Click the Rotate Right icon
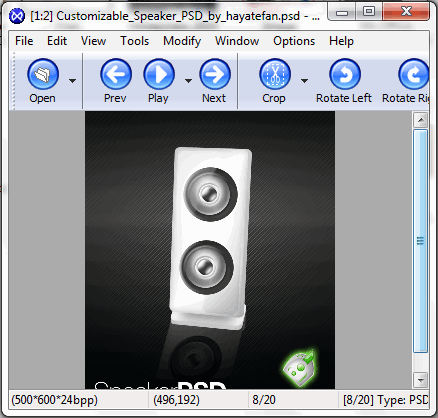The width and height of the screenshot is (438, 418). point(413,74)
